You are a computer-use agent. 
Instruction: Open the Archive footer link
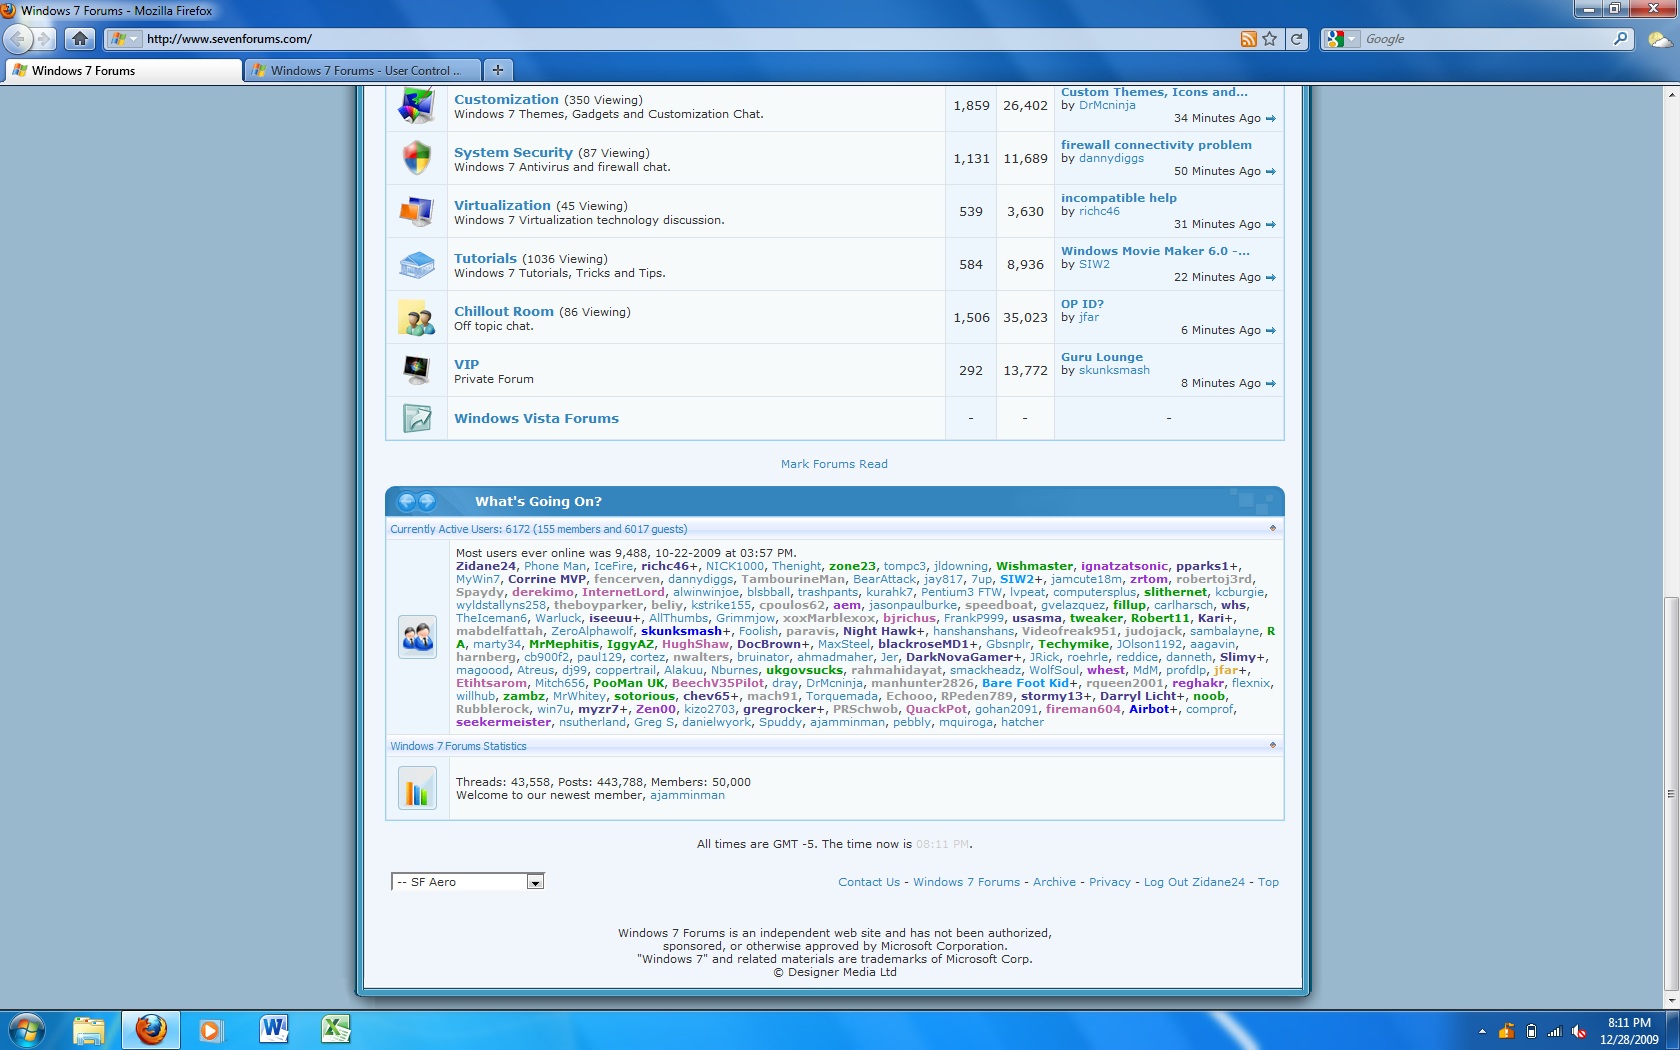pos(1054,882)
